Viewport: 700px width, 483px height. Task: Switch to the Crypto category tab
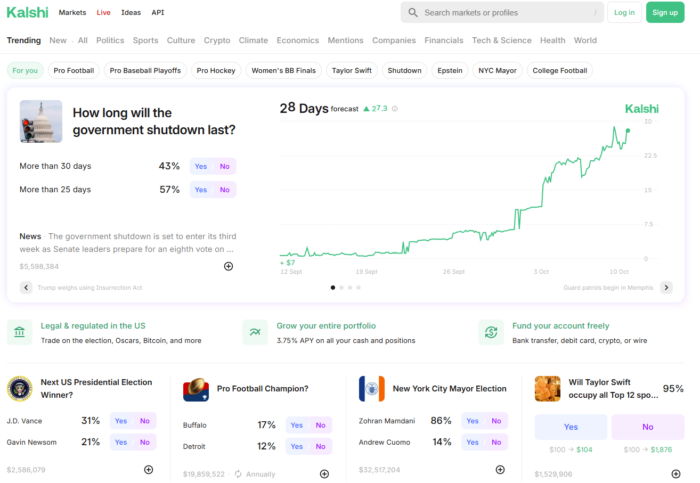point(217,41)
